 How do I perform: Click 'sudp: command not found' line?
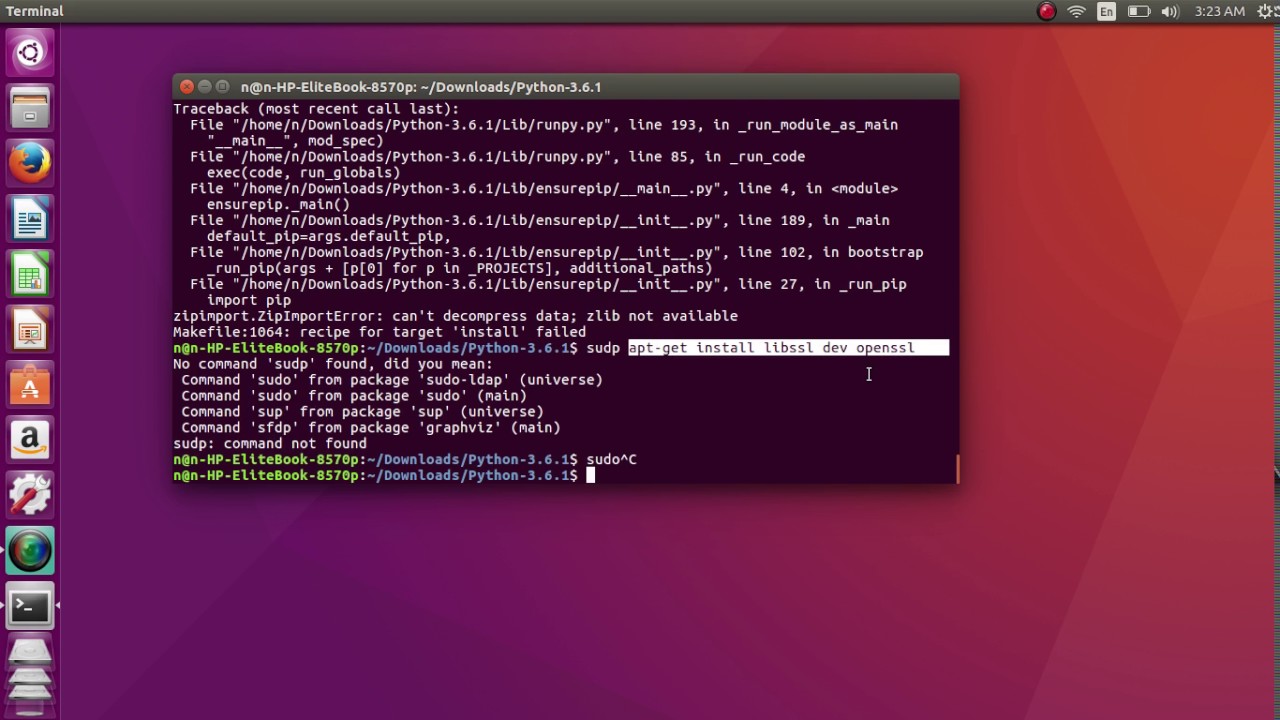coord(269,444)
